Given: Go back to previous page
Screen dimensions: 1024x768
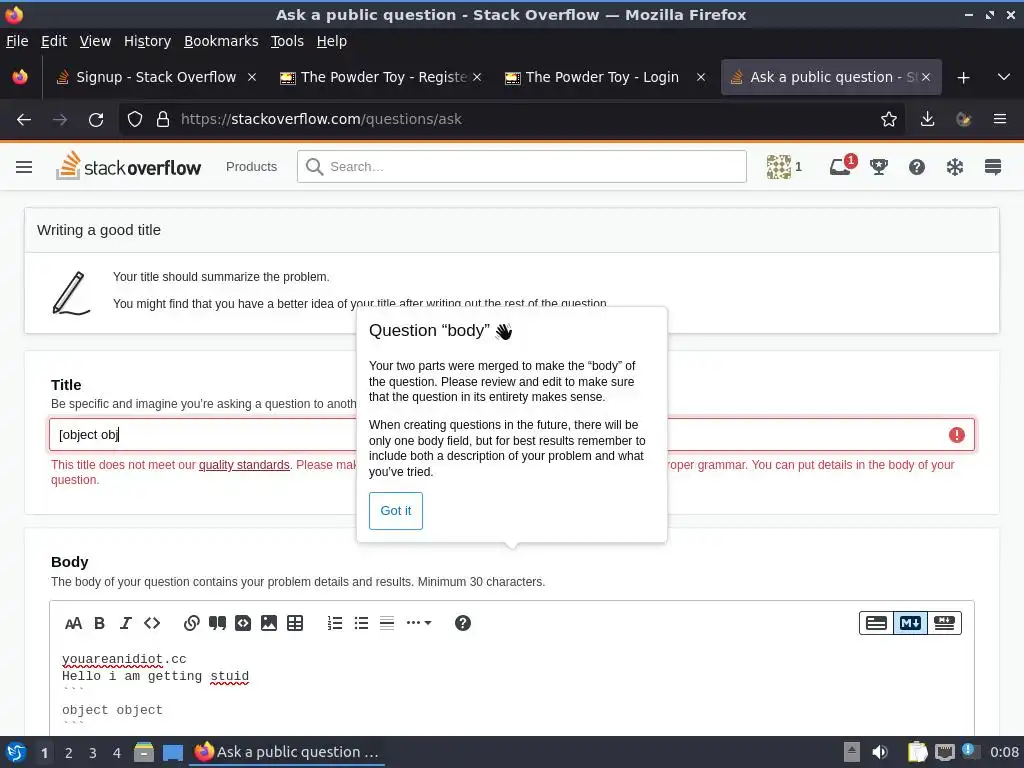Looking at the screenshot, I should (24, 120).
